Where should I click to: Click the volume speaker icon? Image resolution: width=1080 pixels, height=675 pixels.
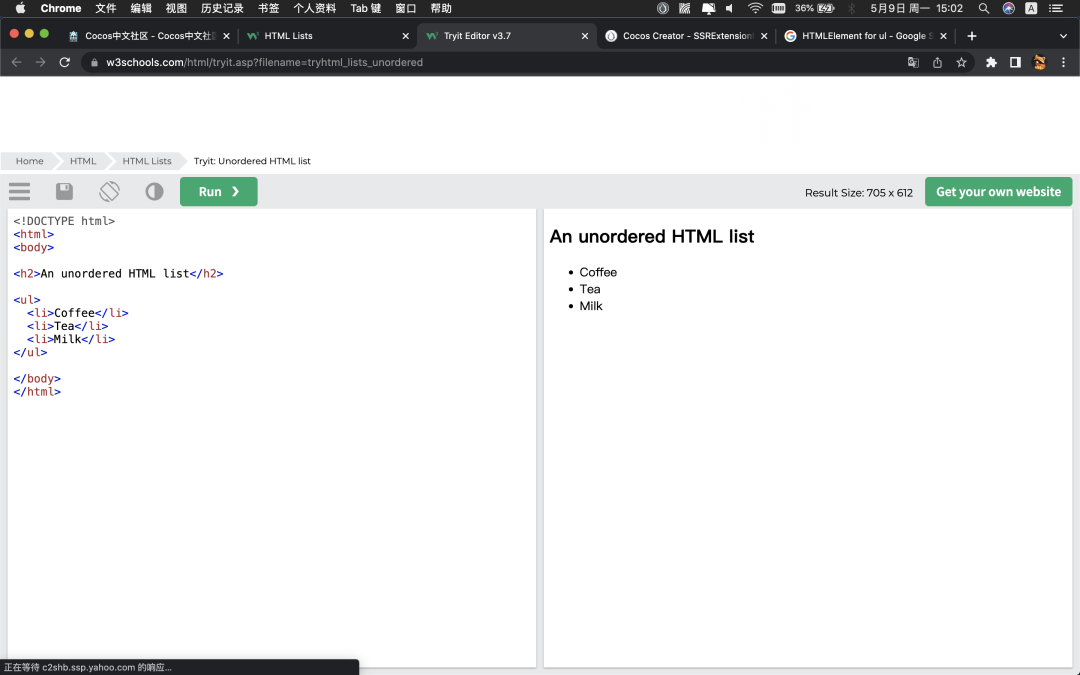(729, 8)
